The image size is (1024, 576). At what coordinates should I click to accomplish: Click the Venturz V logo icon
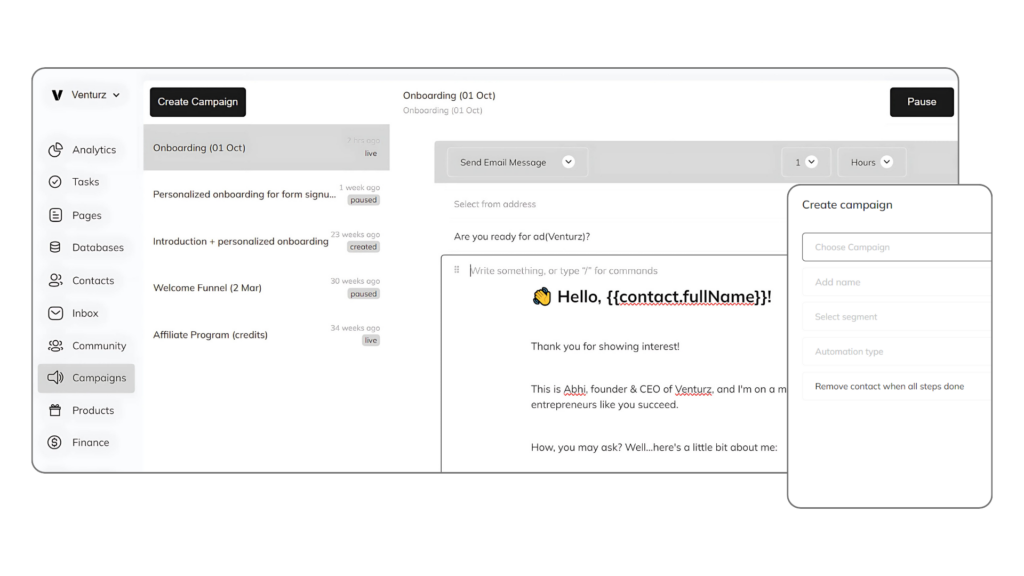(x=57, y=95)
